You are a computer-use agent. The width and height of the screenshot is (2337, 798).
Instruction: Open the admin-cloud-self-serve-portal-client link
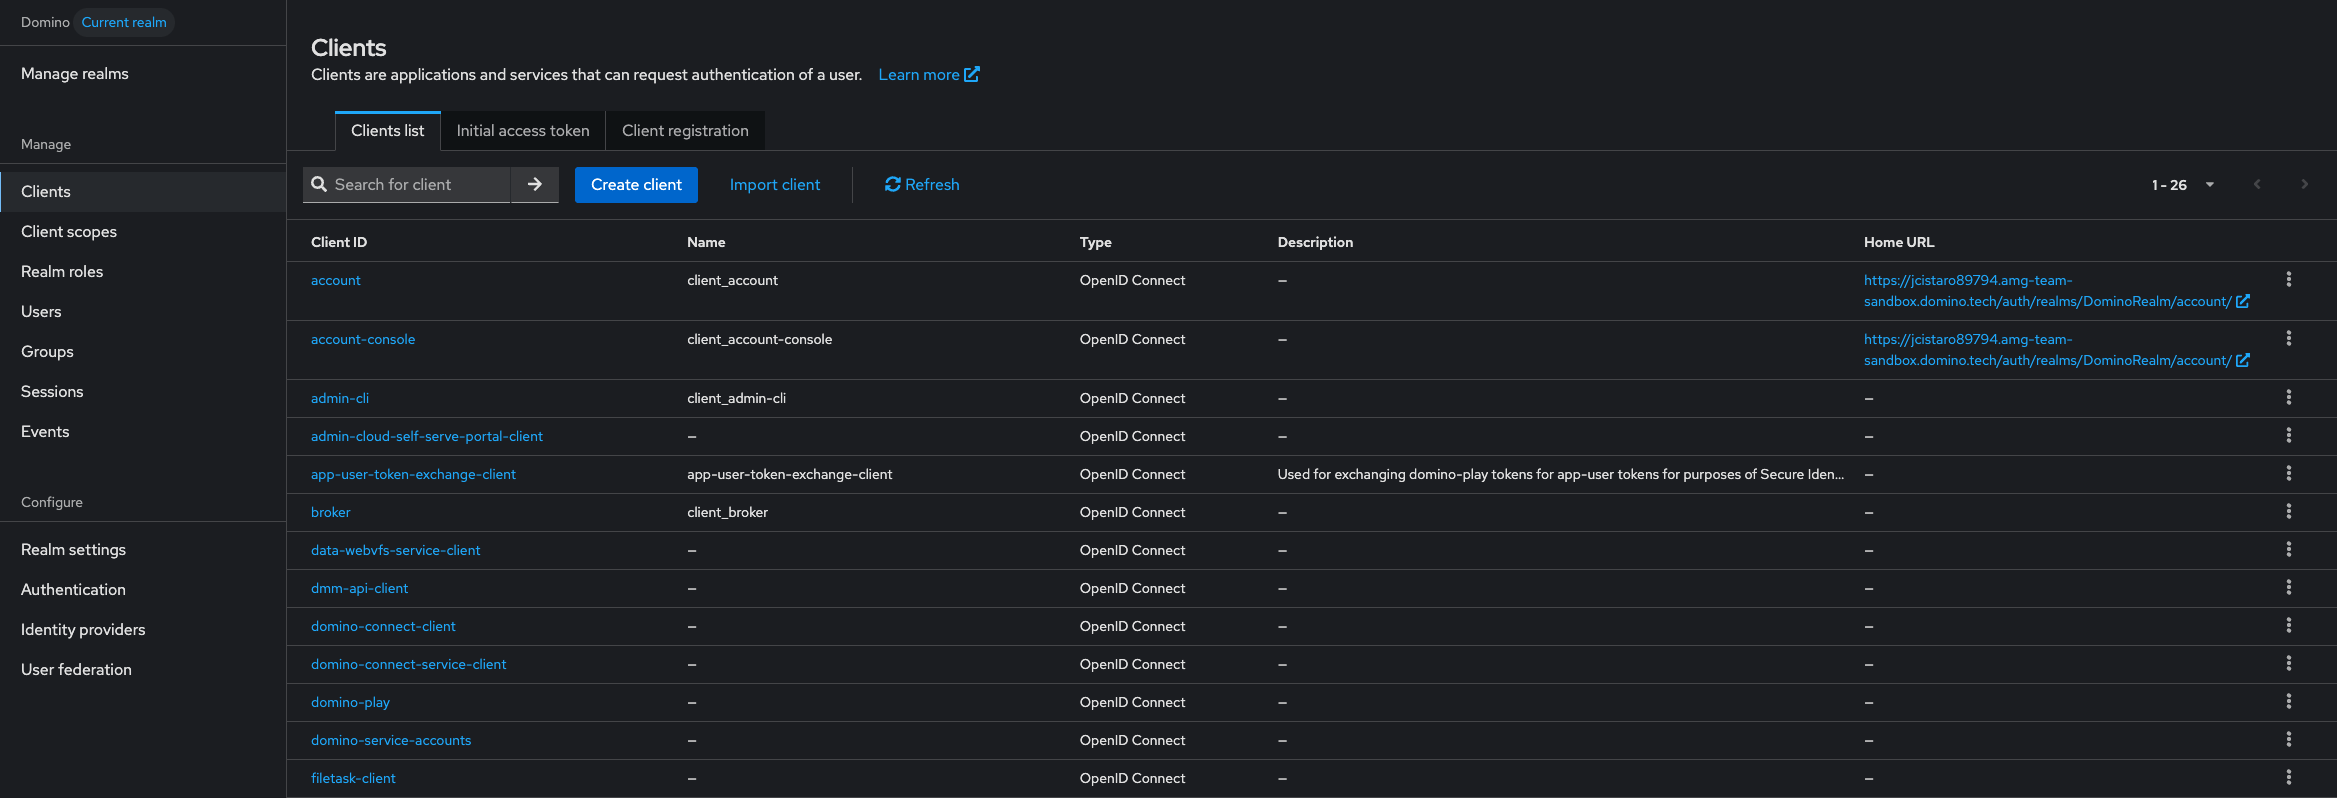coord(427,436)
